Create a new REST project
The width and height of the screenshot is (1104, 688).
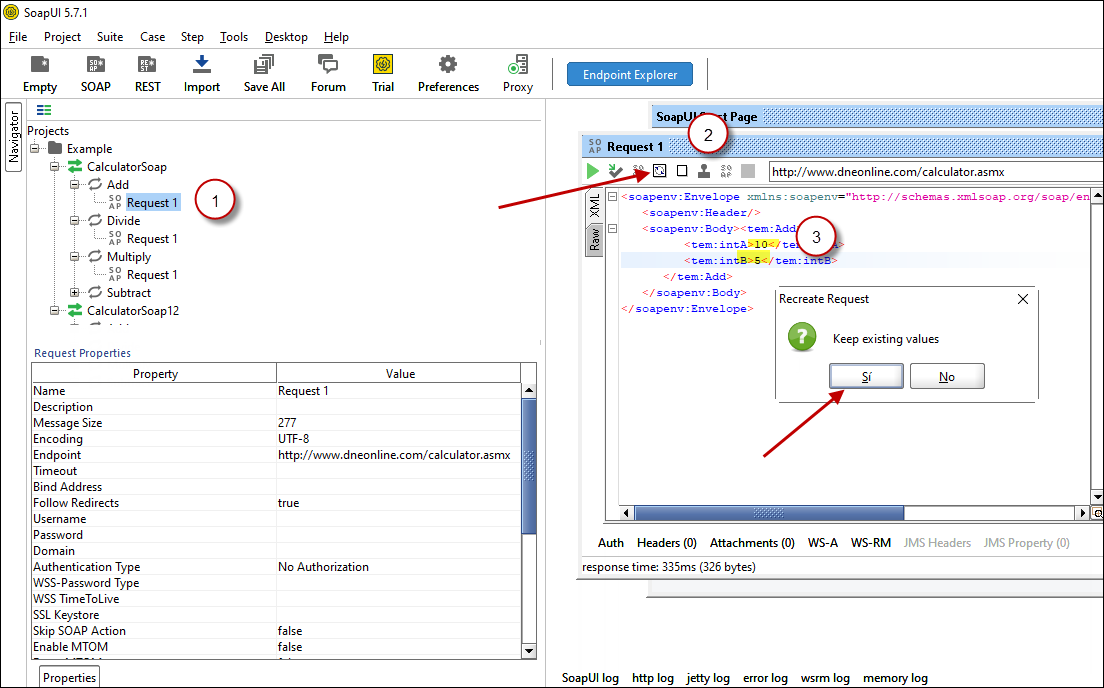(x=148, y=73)
